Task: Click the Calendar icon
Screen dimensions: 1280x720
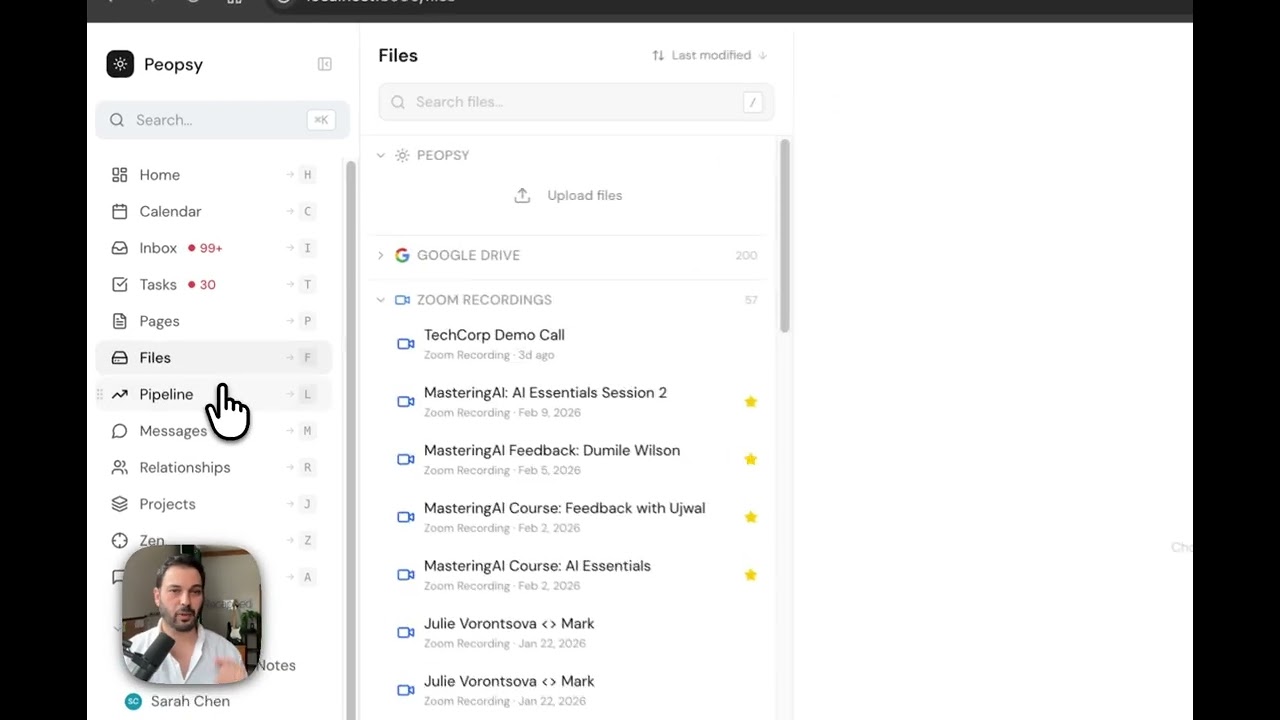Action: [x=120, y=211]
